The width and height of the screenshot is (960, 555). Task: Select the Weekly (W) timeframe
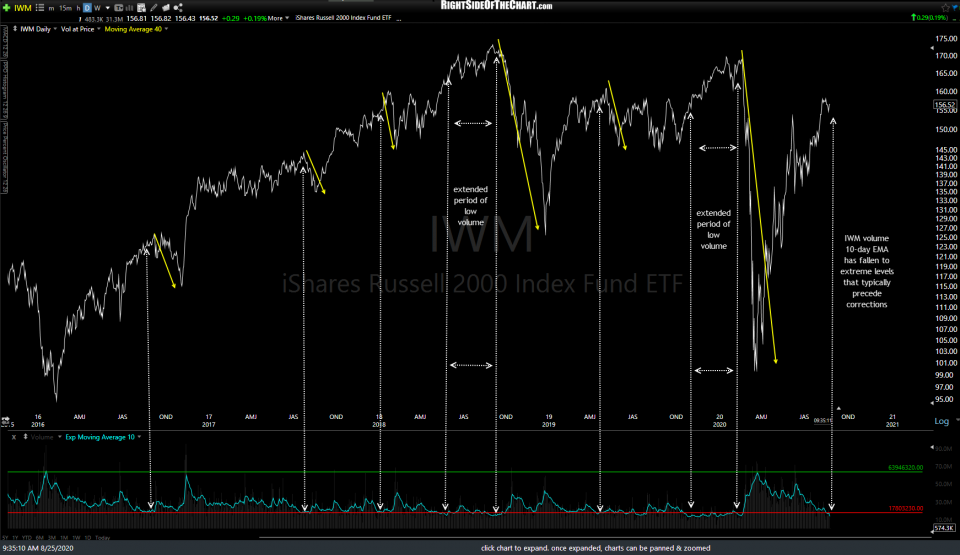[97, 9]
